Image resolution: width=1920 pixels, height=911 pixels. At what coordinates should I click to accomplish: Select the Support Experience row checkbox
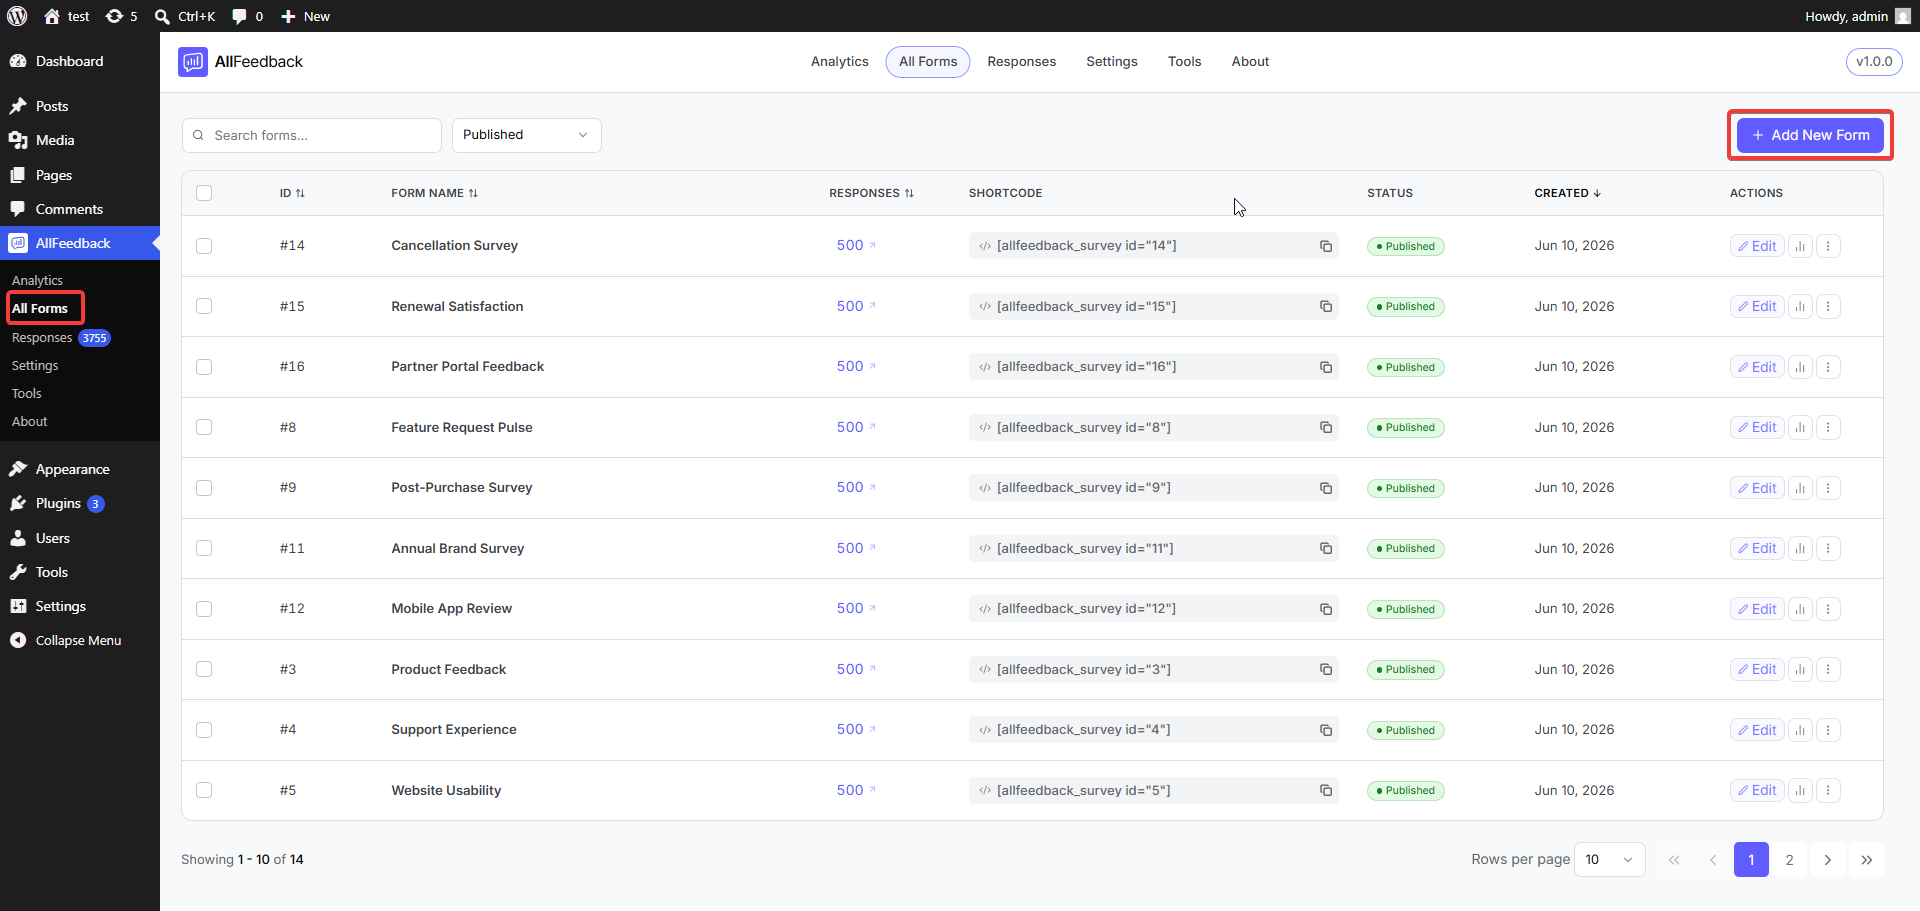tap(204, 730)
